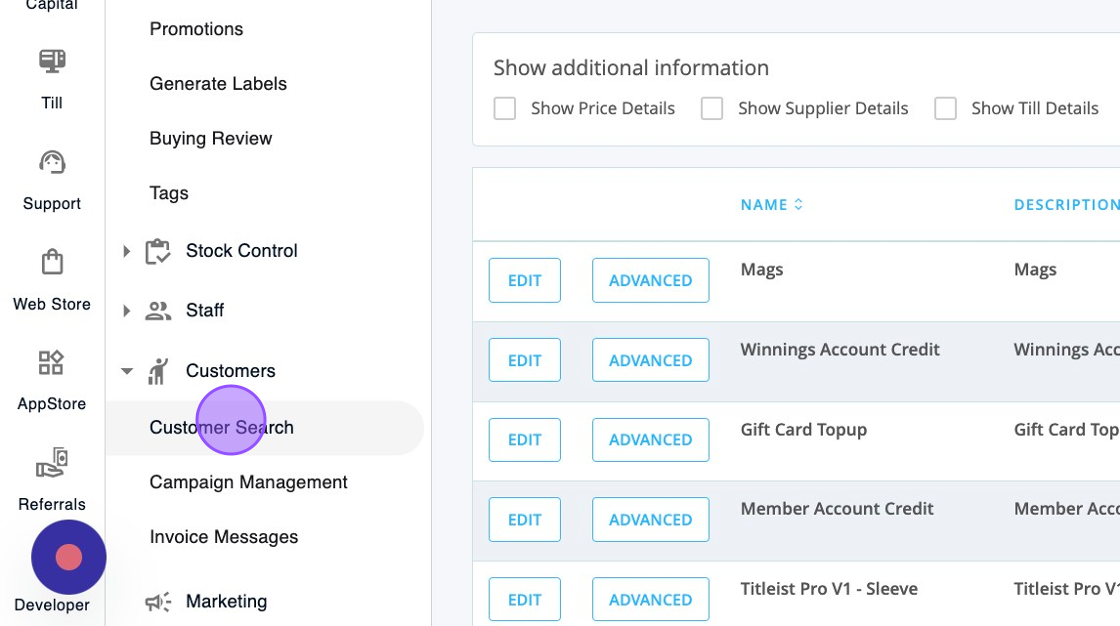Click the Customers section label
1120x626 pixels.
[x=231, y=371]
